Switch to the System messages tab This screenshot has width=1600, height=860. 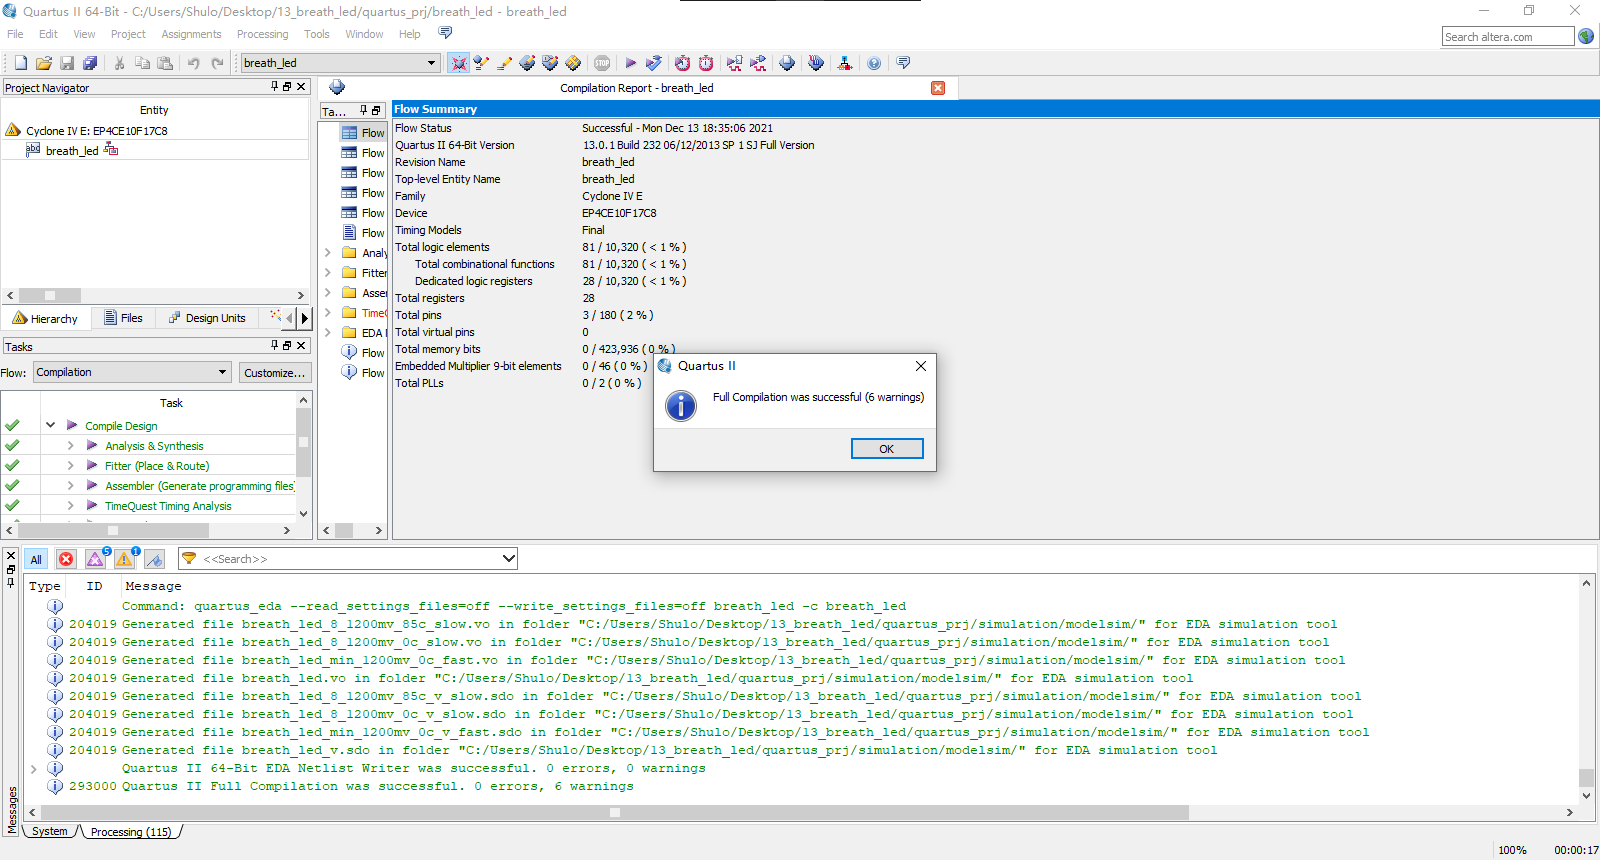50,831
